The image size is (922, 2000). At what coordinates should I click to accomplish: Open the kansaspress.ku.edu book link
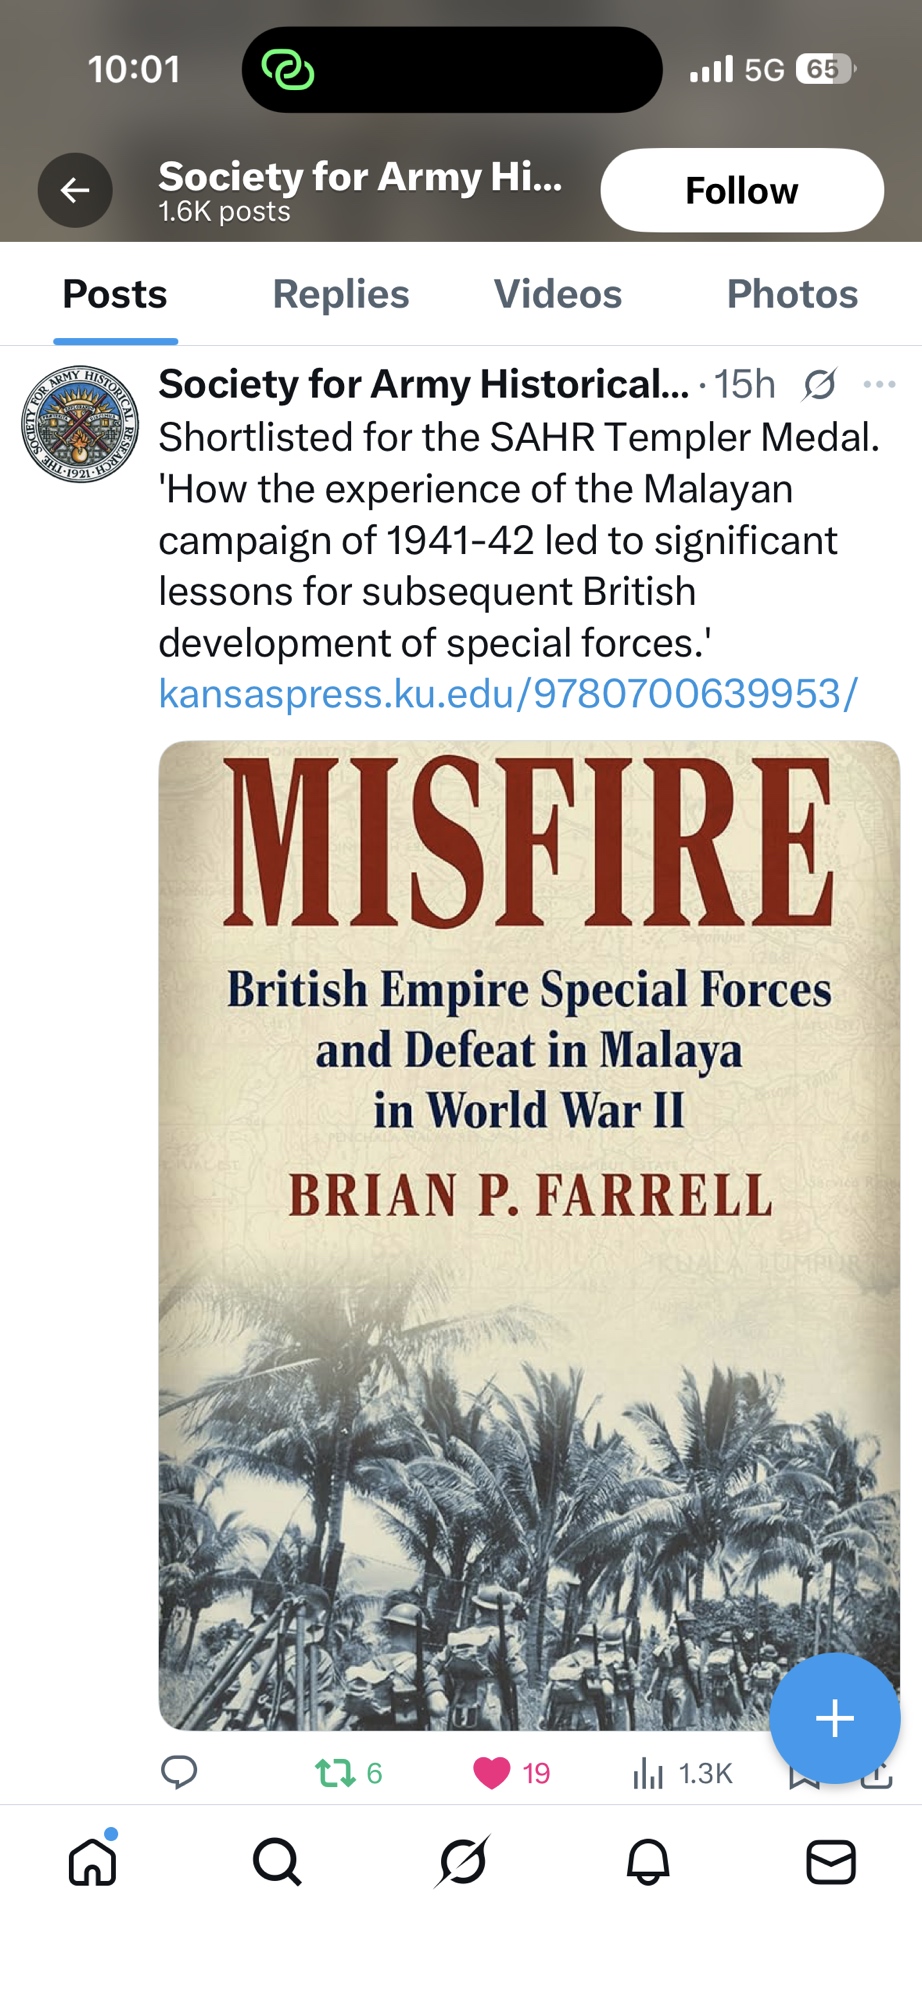point(508,693)
